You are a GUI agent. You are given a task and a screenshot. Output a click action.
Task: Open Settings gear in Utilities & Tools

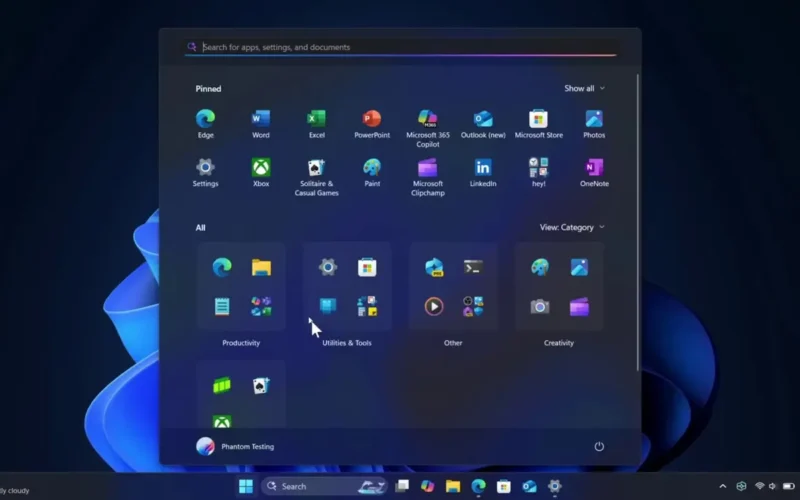point(328,267)
